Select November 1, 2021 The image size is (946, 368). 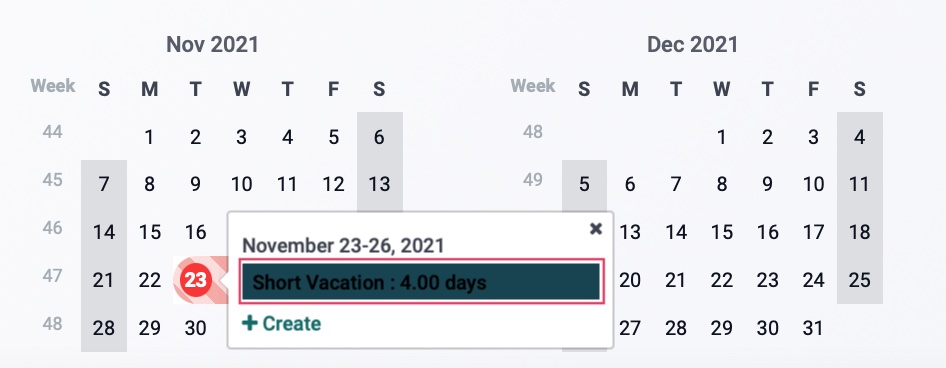[150, 137]
